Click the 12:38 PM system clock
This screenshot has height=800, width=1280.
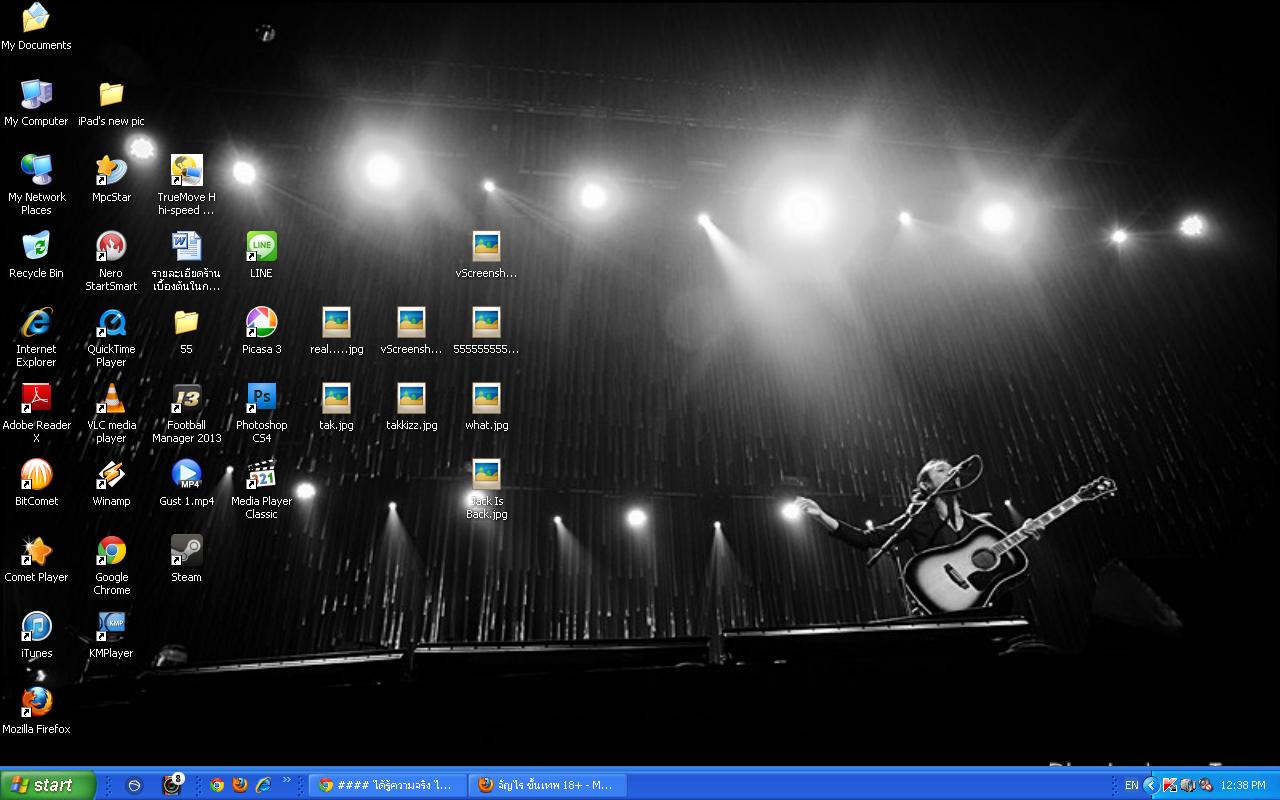tap(1244, 785)
